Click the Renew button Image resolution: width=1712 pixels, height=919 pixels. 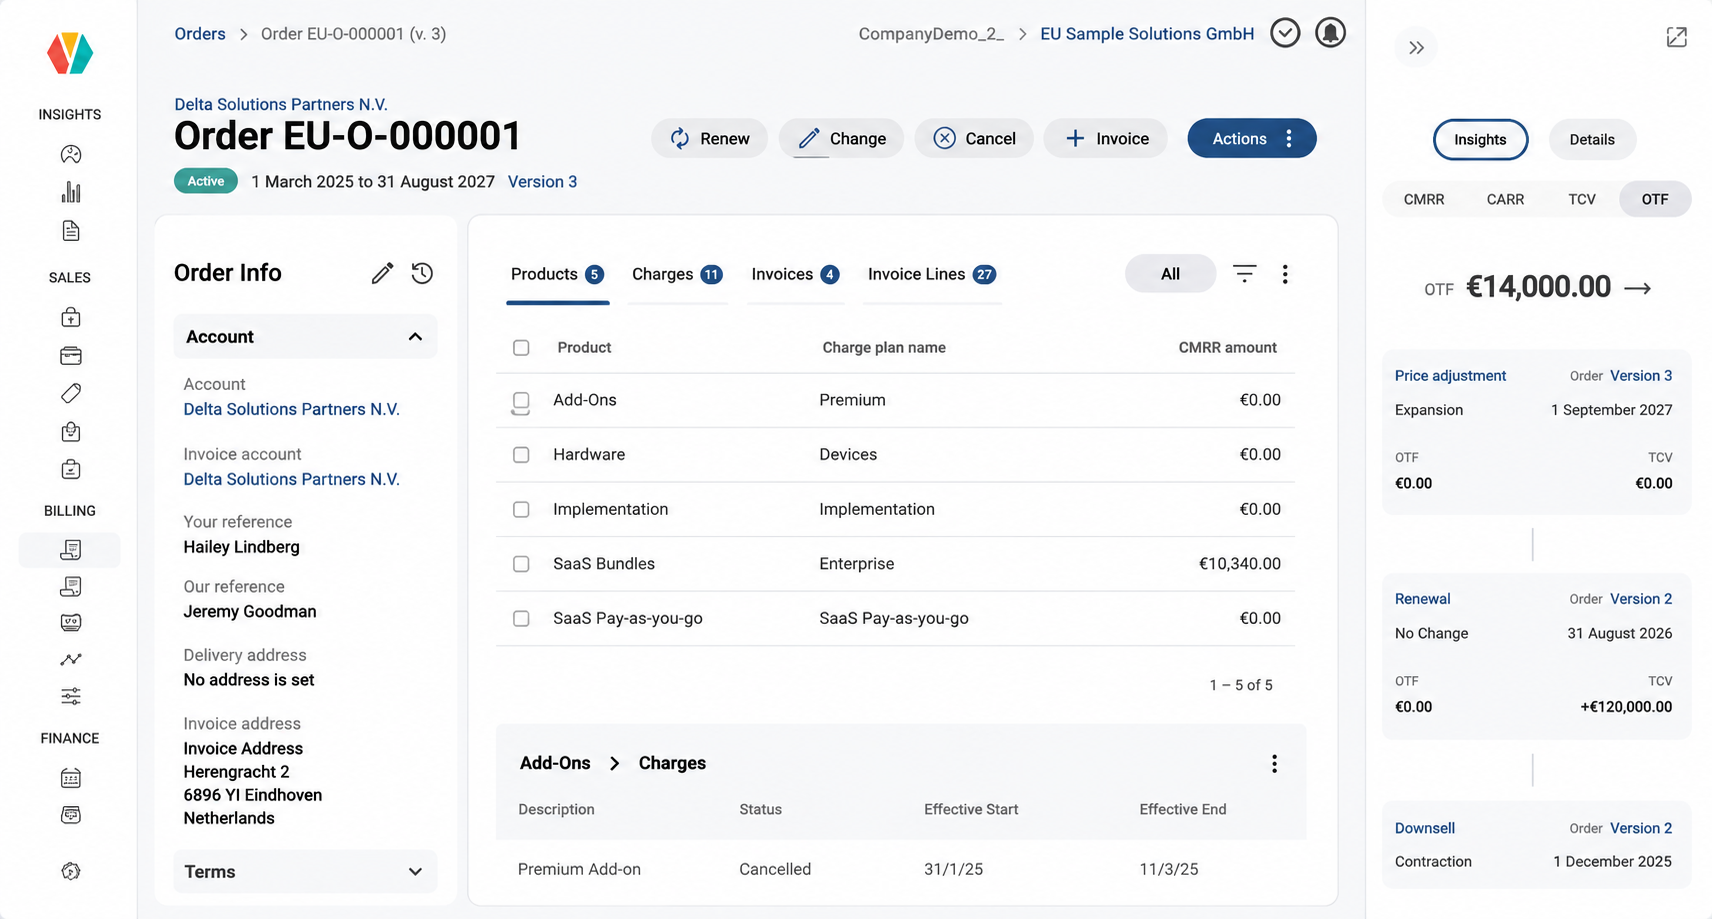[x=710, y=138]
